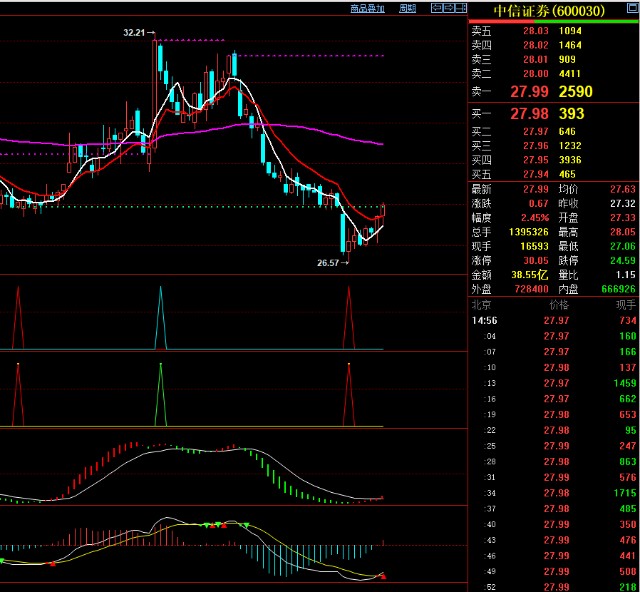Viewport: 640px width, 592px height.
Task: Click the left arrow navigation icon
Action: click(x=435, y=8)
